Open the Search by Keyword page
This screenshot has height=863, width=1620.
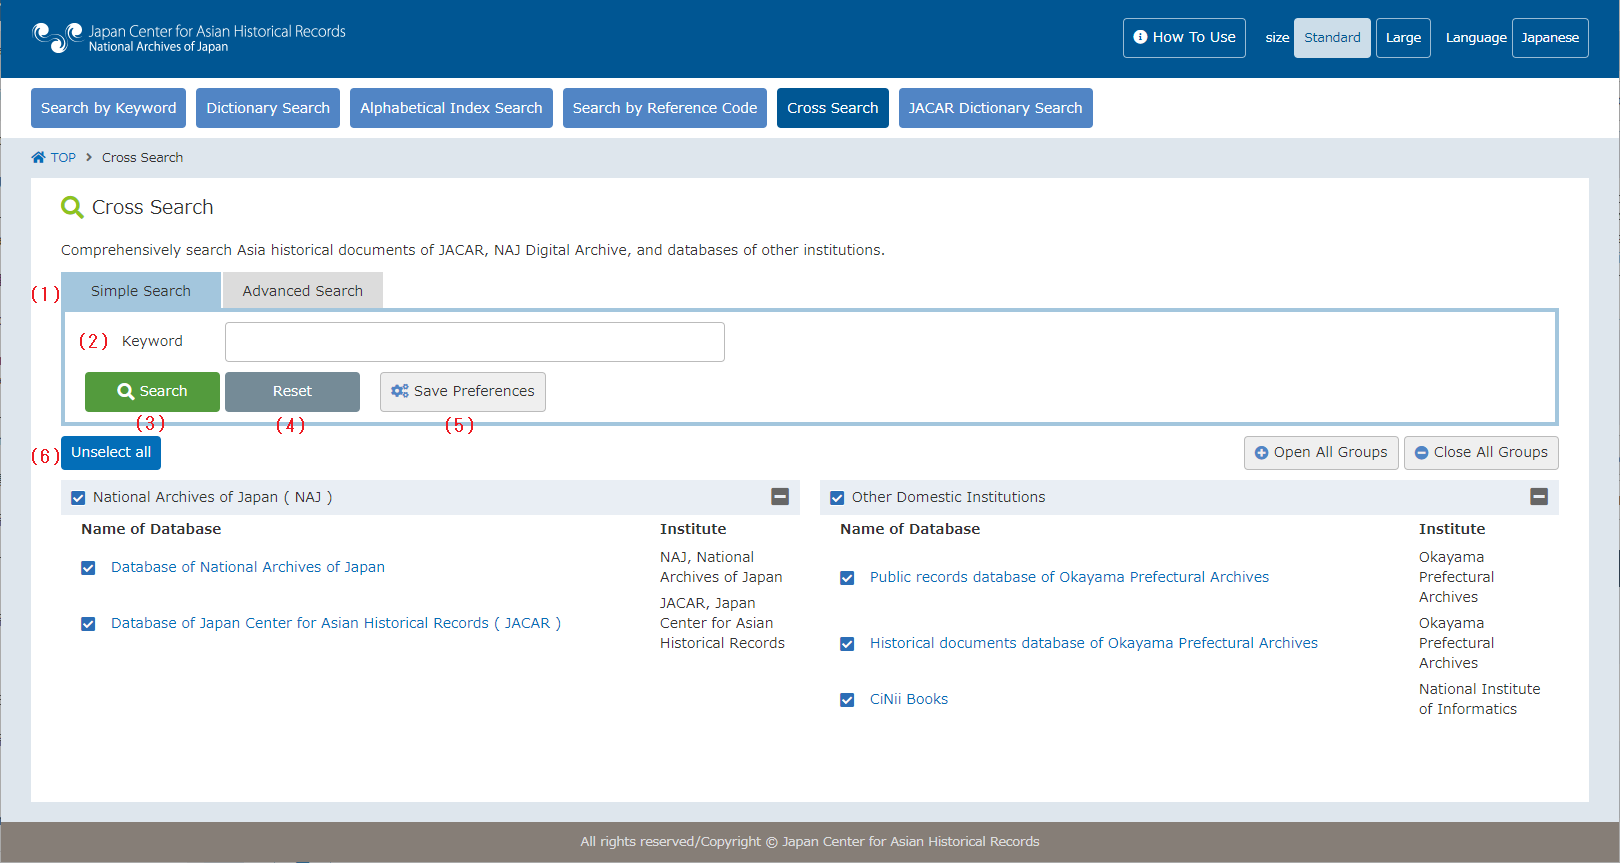(x=108, y=108)
